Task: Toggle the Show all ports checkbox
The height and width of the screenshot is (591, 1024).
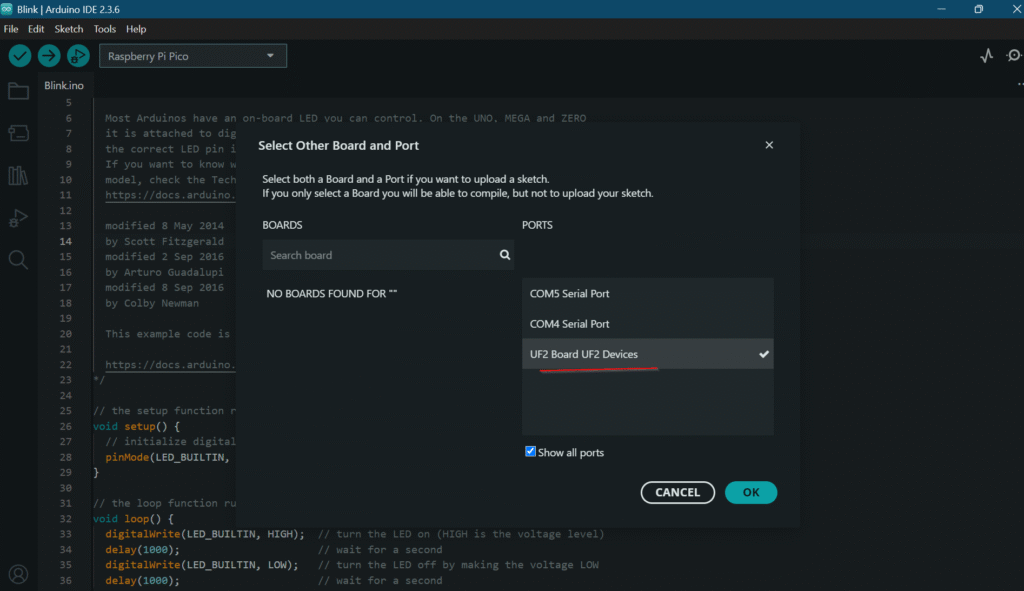Action: click(530, 452)
